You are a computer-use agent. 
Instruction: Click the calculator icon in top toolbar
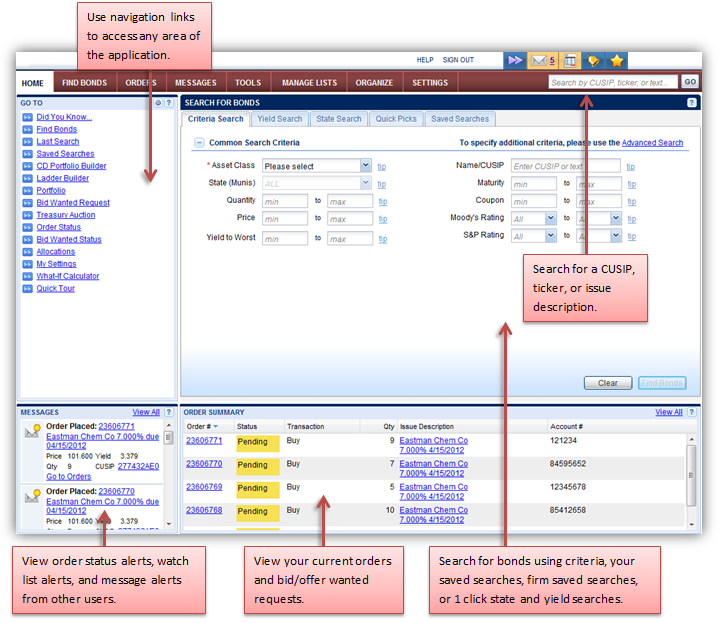click(x=570, y=61)
